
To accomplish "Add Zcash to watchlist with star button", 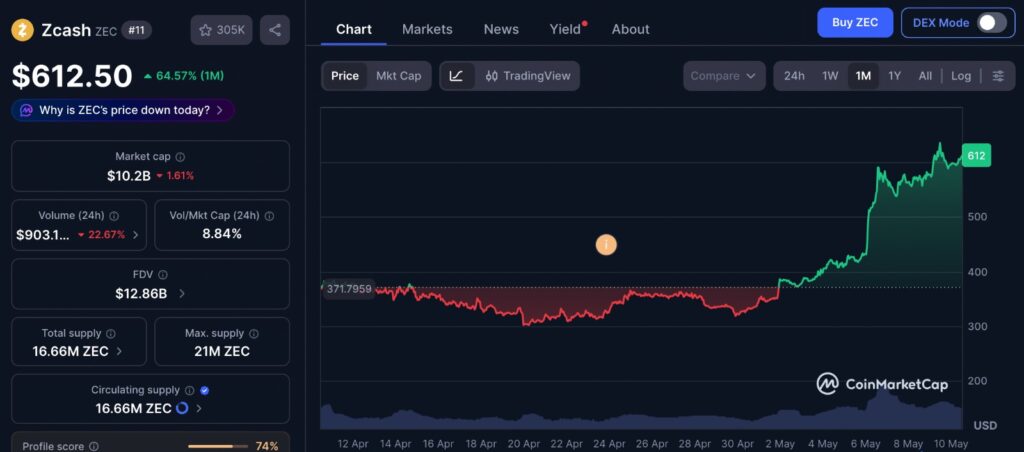I will point(221,30).
